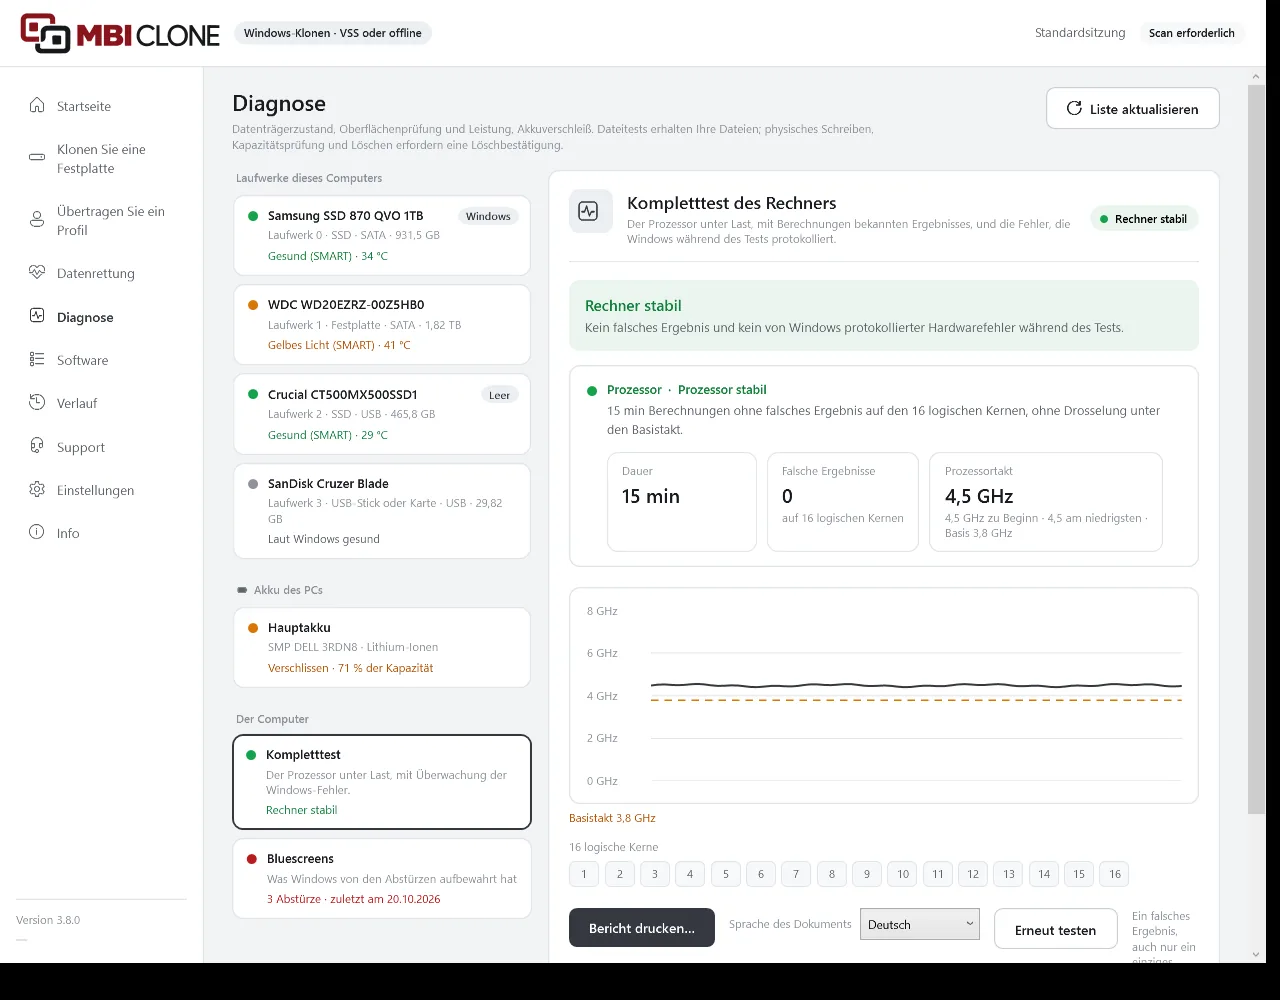Click the MBI Clone logo
This screenshot has width=1280, height=1000.
coord(119,34)
